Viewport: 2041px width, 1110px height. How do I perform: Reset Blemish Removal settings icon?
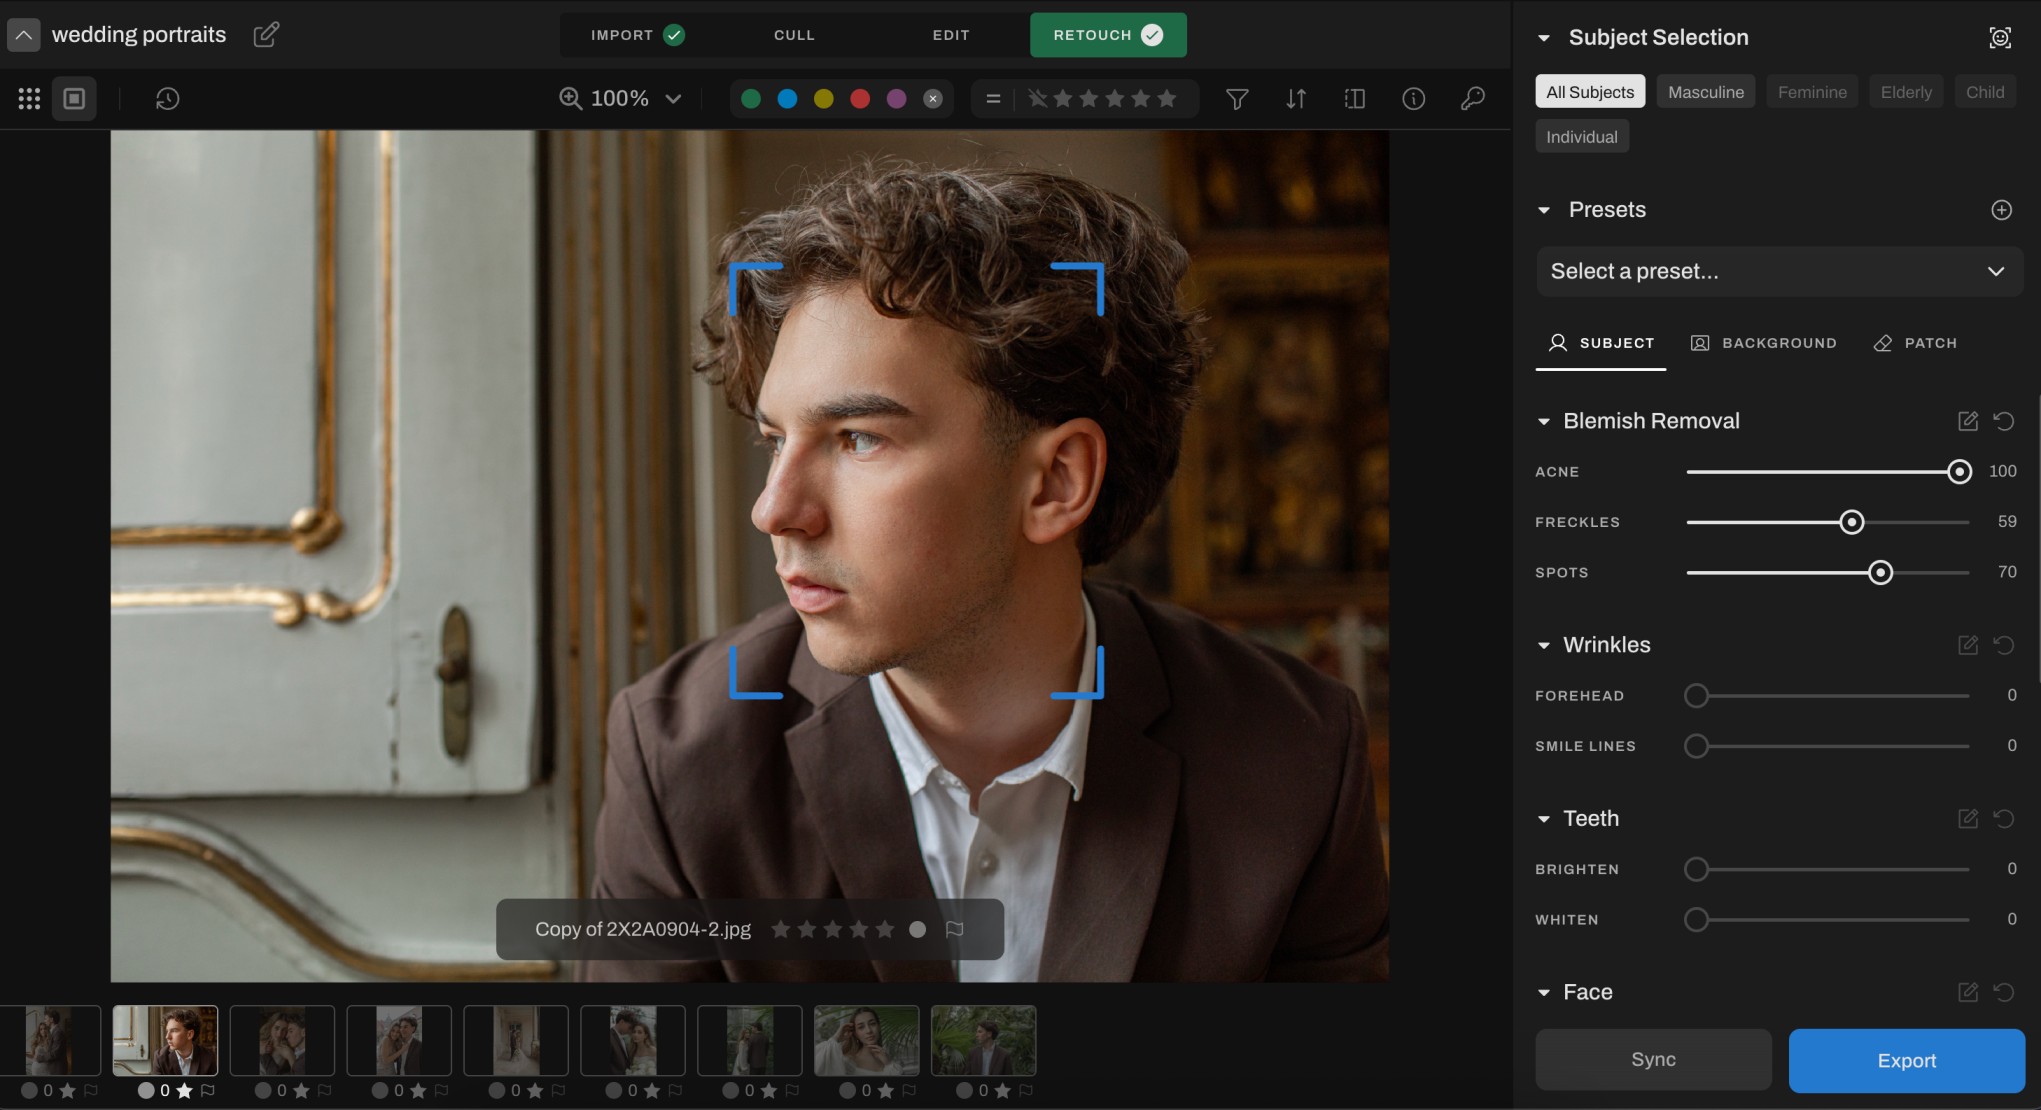click(2003, 421)
